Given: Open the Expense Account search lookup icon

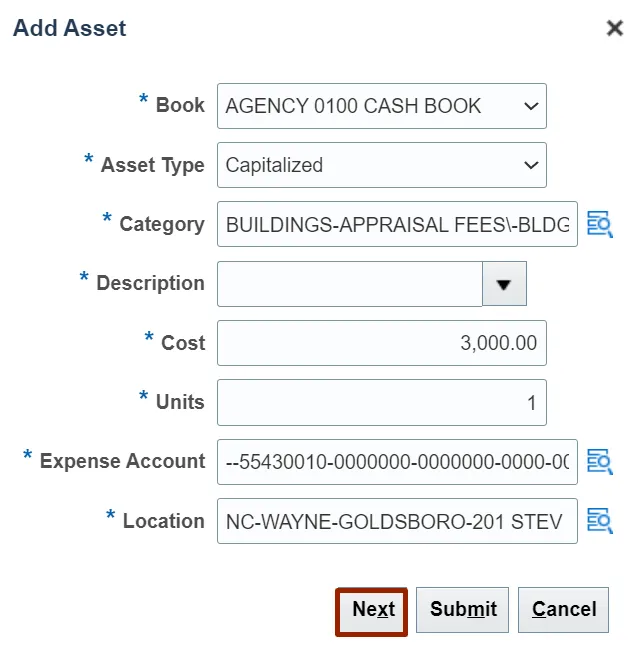Looking at the screenshot, I should tap(599, 461).
